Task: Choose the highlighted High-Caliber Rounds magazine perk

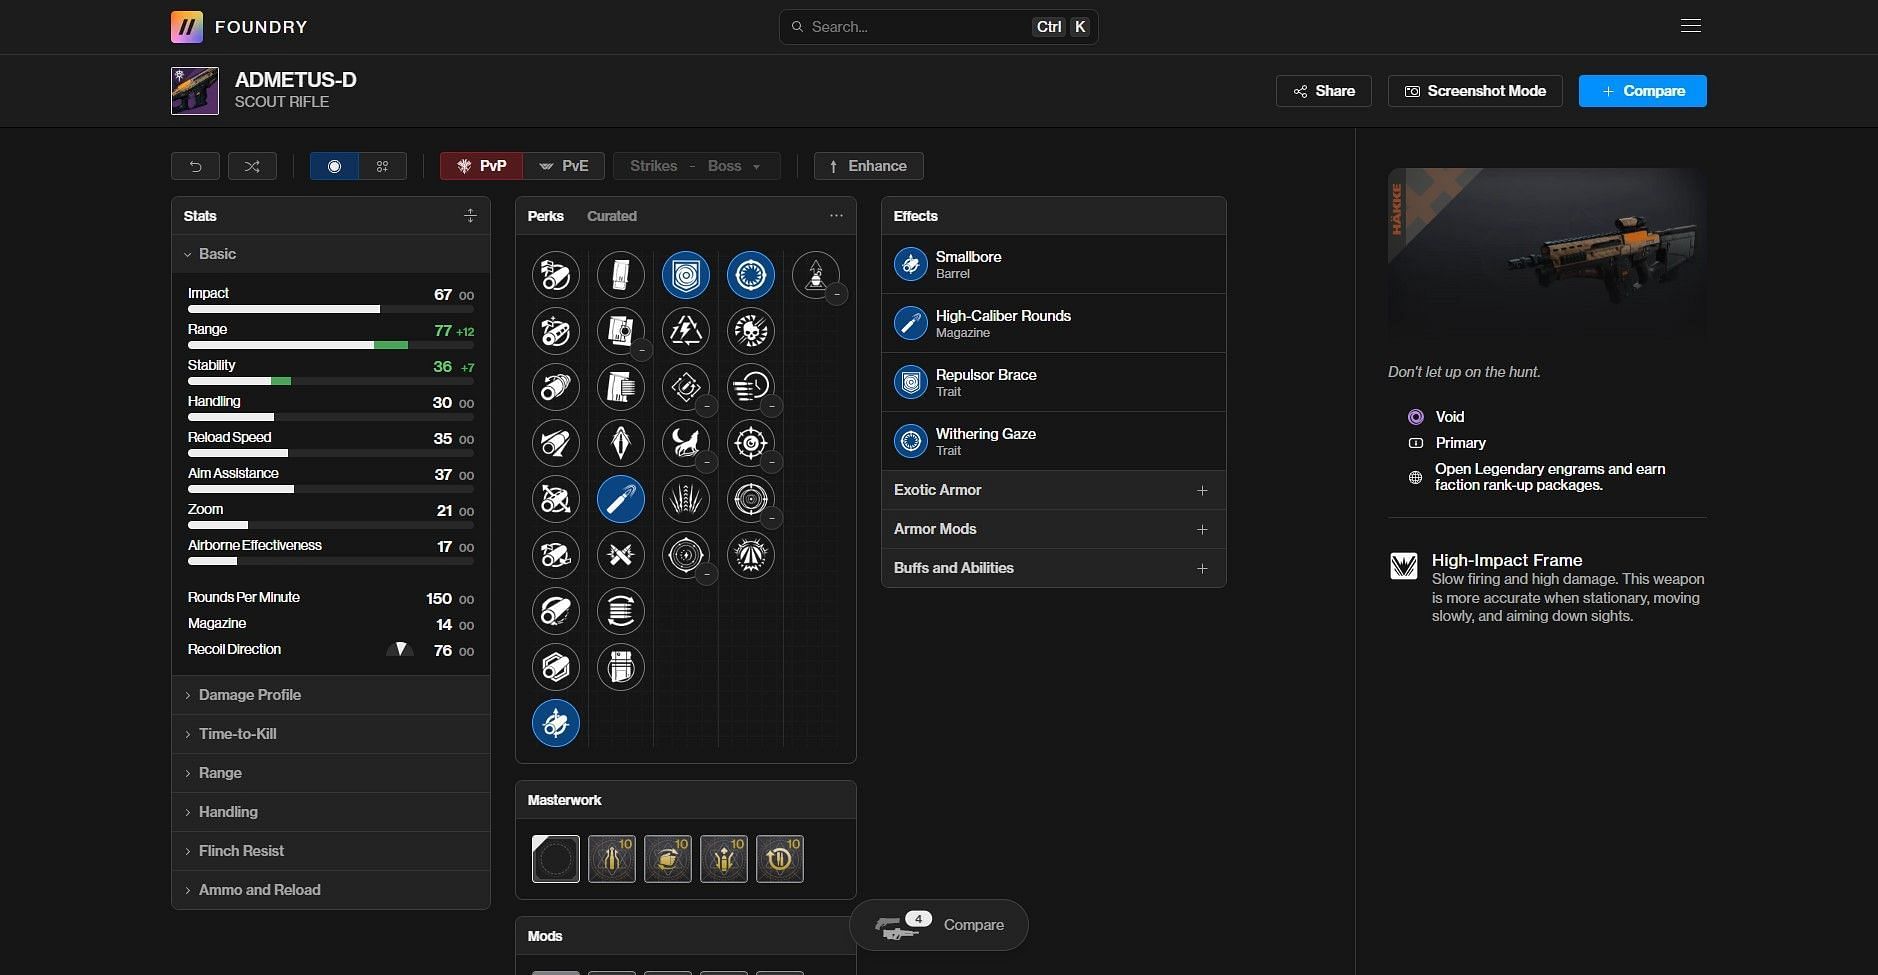Action: pos(620,499)
